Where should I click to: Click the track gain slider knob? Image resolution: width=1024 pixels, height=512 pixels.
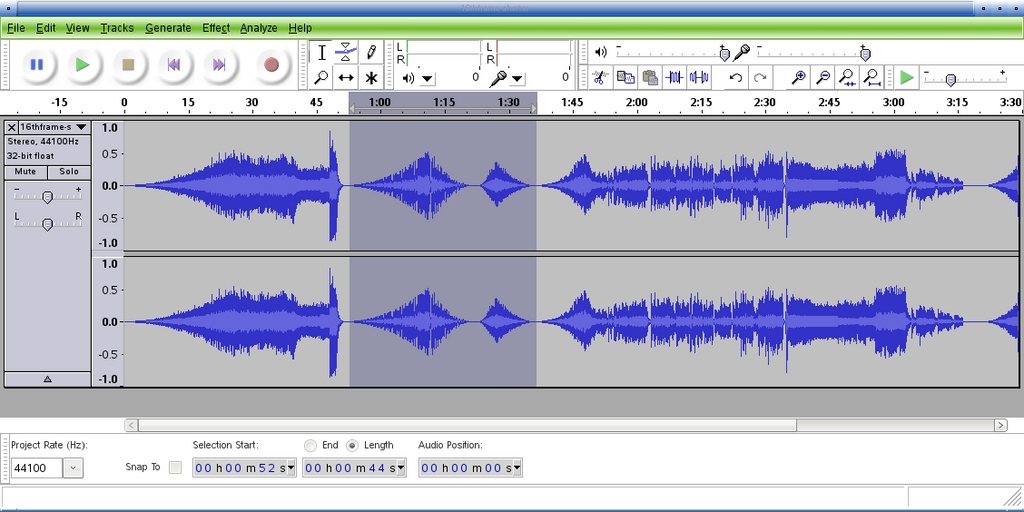click(x=47, y=196)
